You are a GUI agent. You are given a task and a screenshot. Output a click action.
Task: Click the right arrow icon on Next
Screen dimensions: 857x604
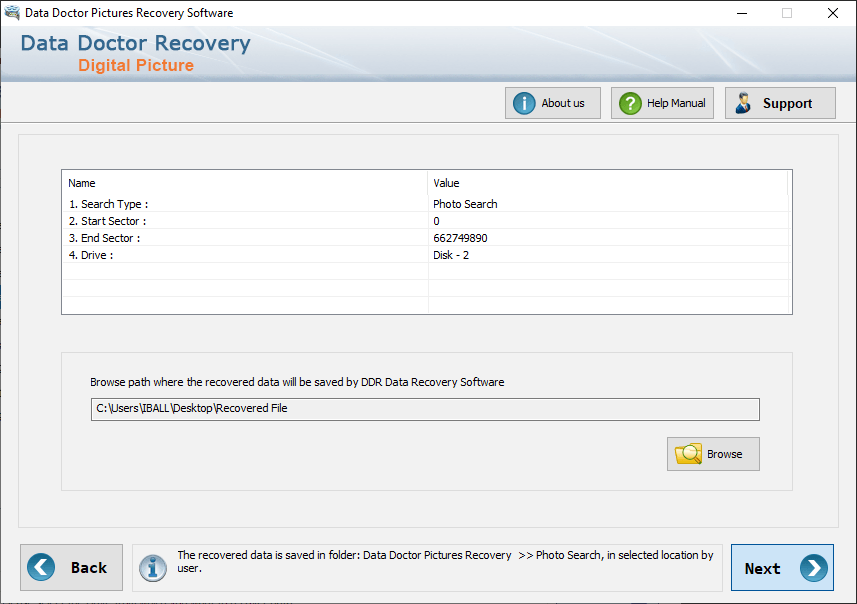pos(813,568)
